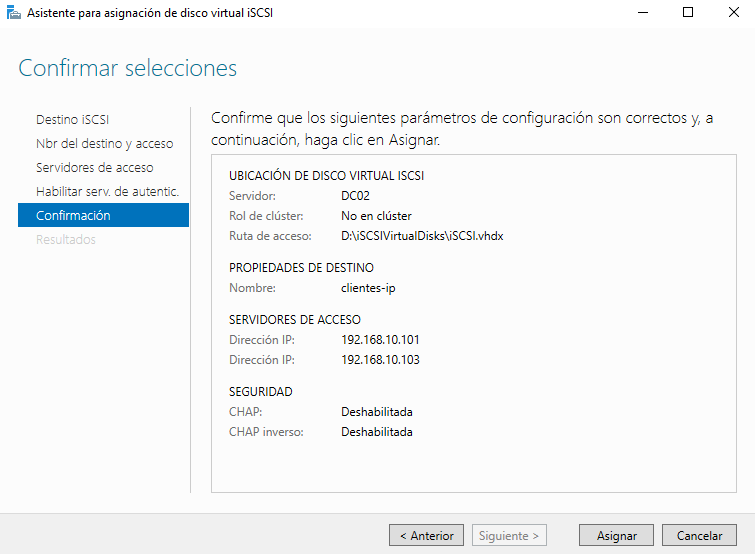
Task: Go to the Destino iSCSI step
Action: click(72, 119)
